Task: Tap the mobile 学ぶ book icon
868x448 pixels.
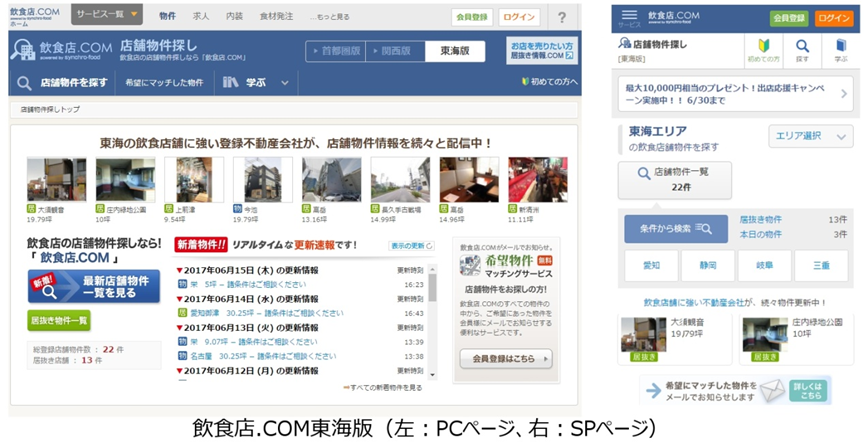Action: pyautogui.click(x=841, y=50)
